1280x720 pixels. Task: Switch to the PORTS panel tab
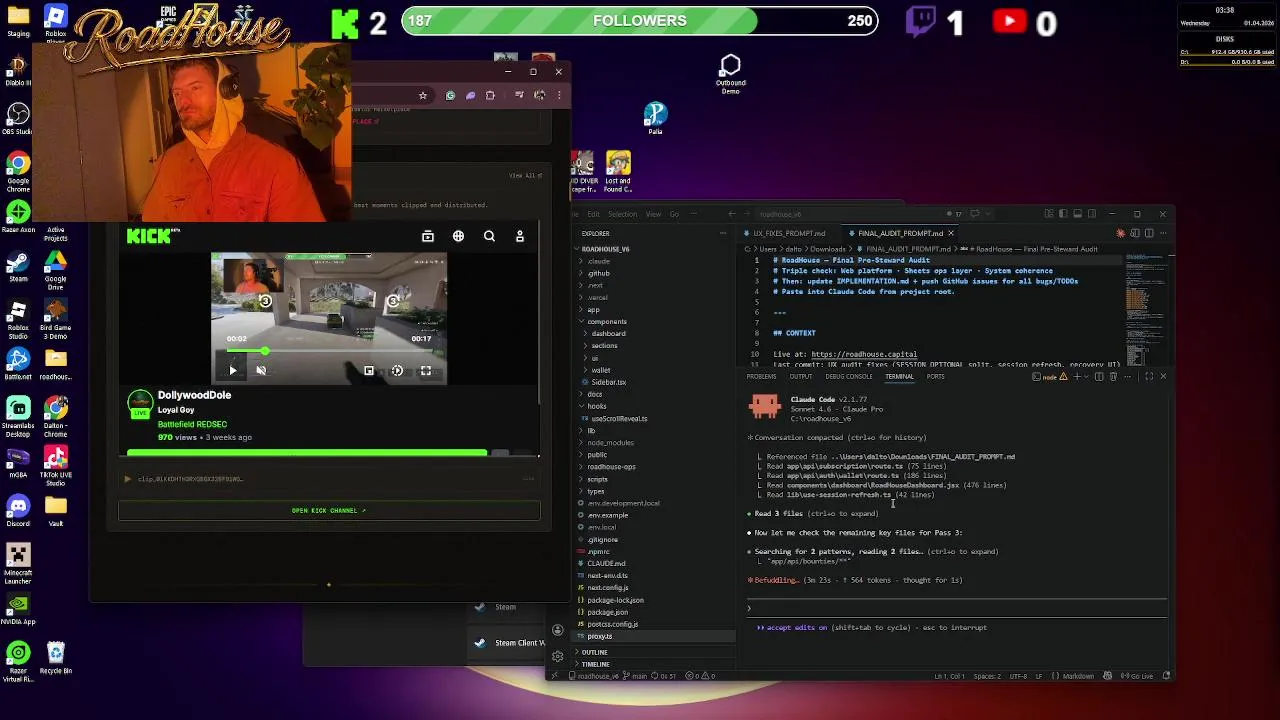(935, 377)
